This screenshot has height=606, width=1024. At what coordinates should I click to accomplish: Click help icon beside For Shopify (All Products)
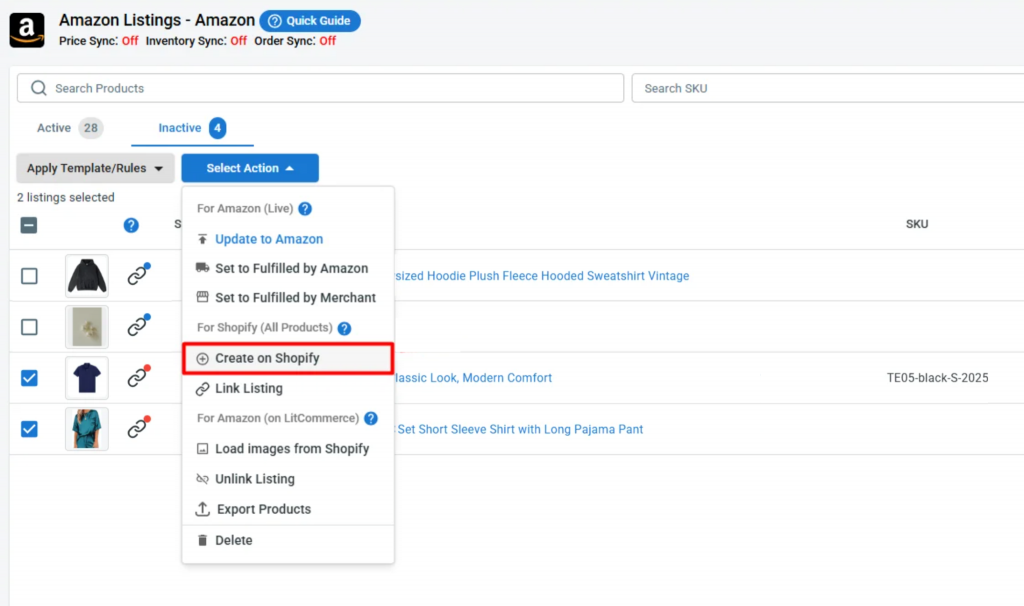344,328
